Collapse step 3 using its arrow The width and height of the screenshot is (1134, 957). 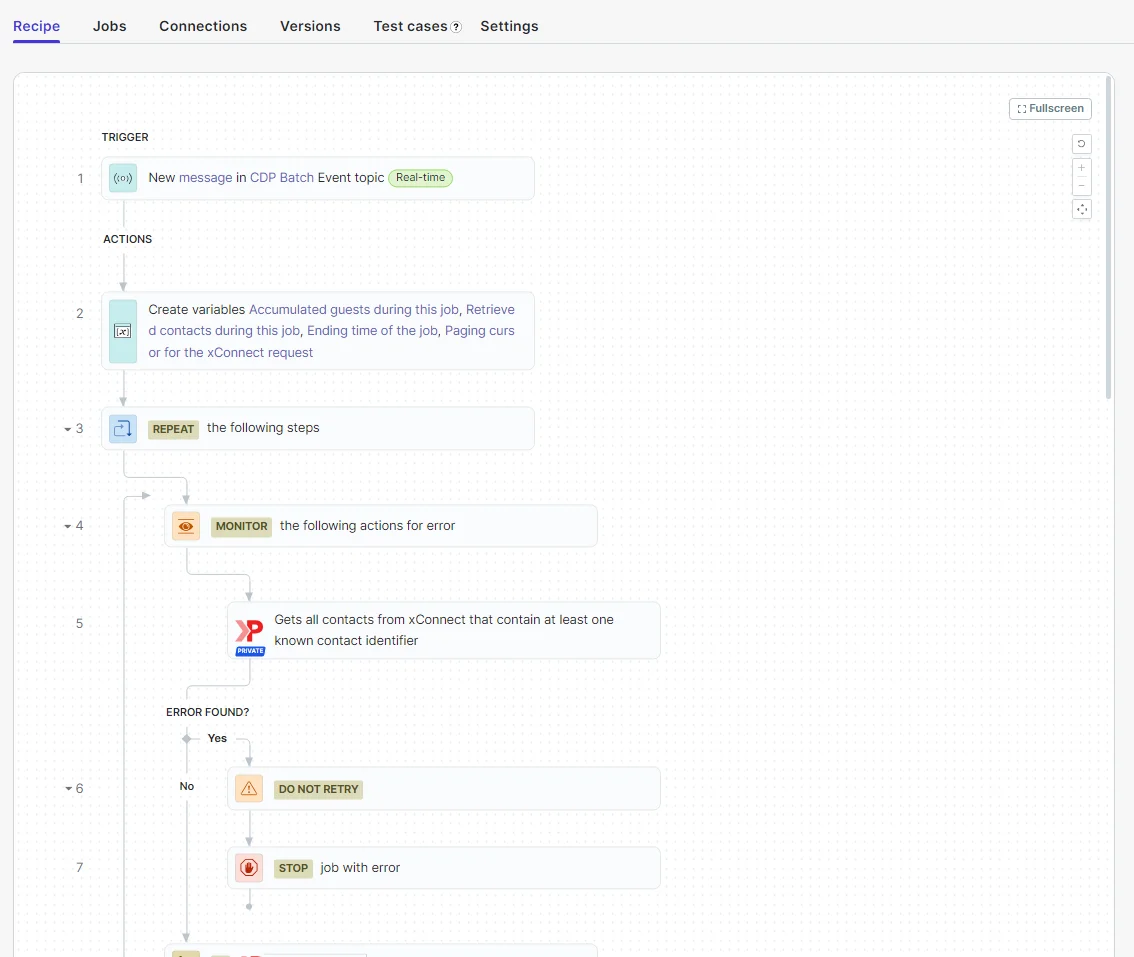68,429
